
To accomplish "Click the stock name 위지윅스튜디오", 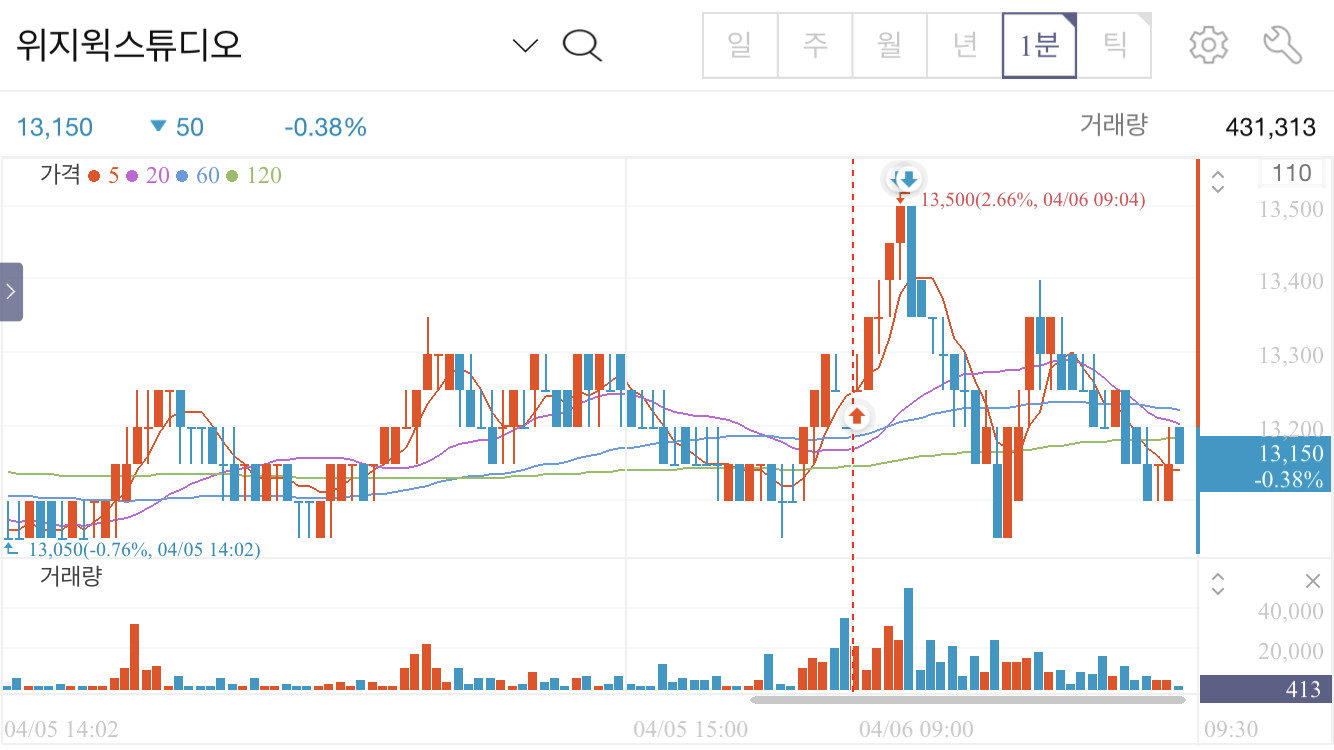I will (x=129, y=45).
